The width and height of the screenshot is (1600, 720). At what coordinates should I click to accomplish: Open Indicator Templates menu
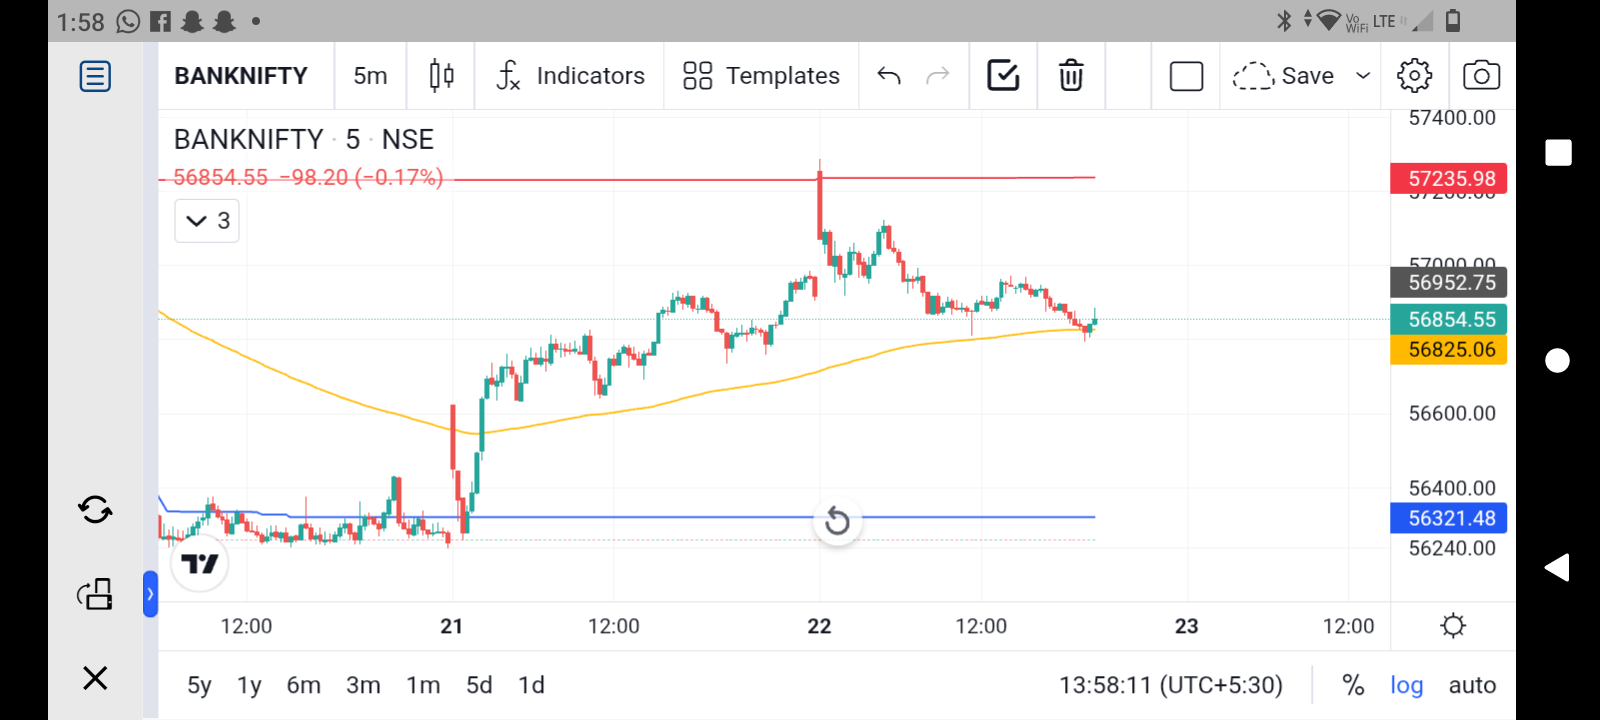point(761,76)
